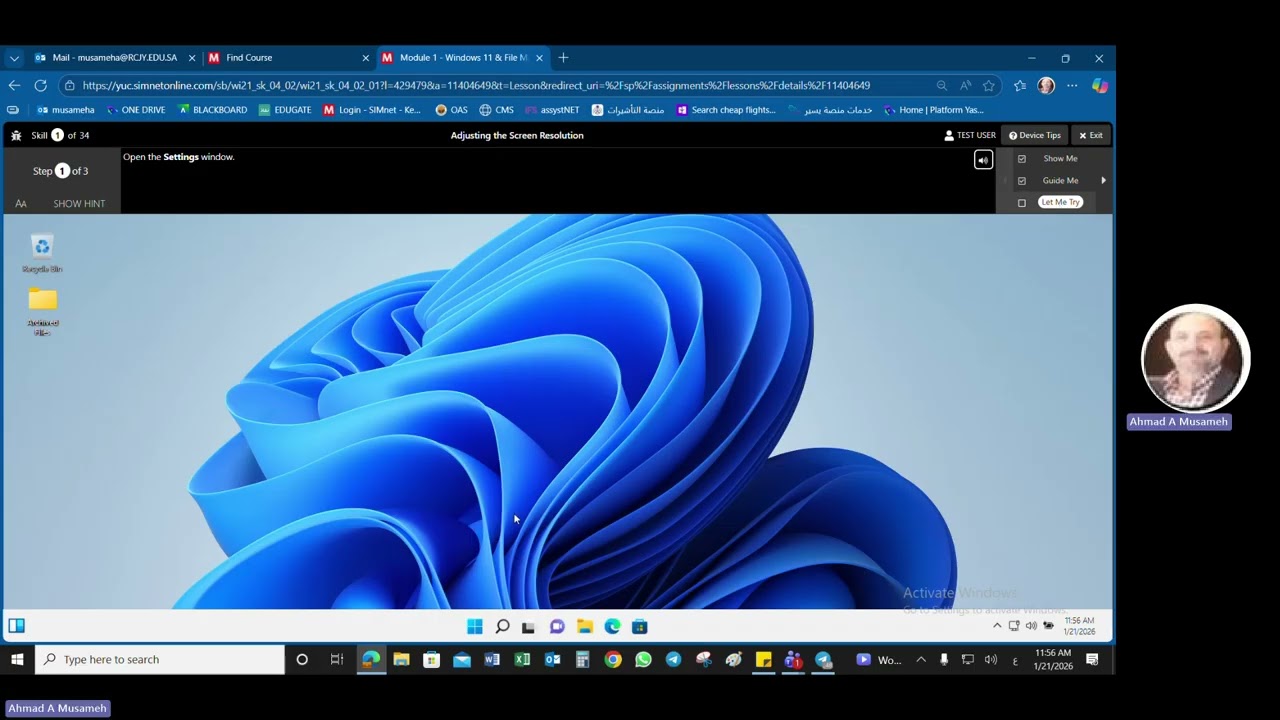The height and width of the screenshot is (720, 1280).
Task: Open File Explorer in the simulated taskbar
Action: click(585, 627)
